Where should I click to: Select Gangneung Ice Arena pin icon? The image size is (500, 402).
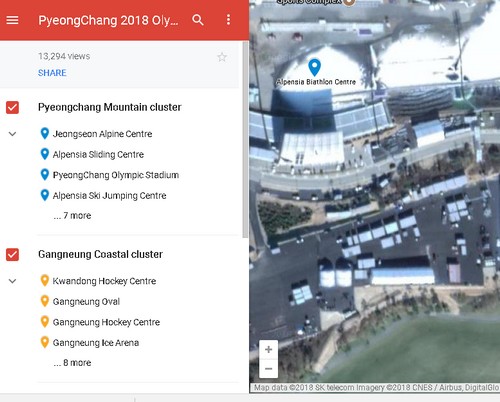[45, 342]
